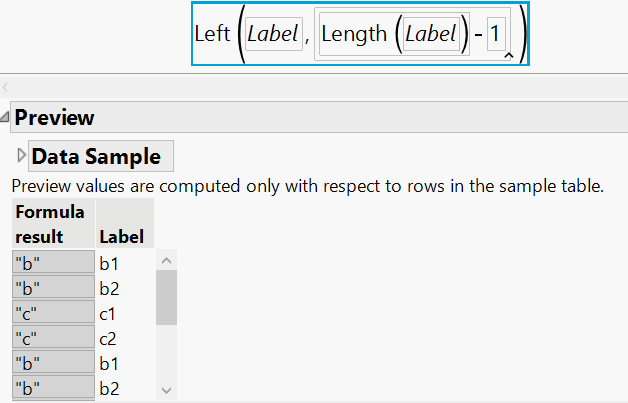The height and width of the screenshot is (403, 628).
Task: Click the Preview heading text
Action: [54, 117]
